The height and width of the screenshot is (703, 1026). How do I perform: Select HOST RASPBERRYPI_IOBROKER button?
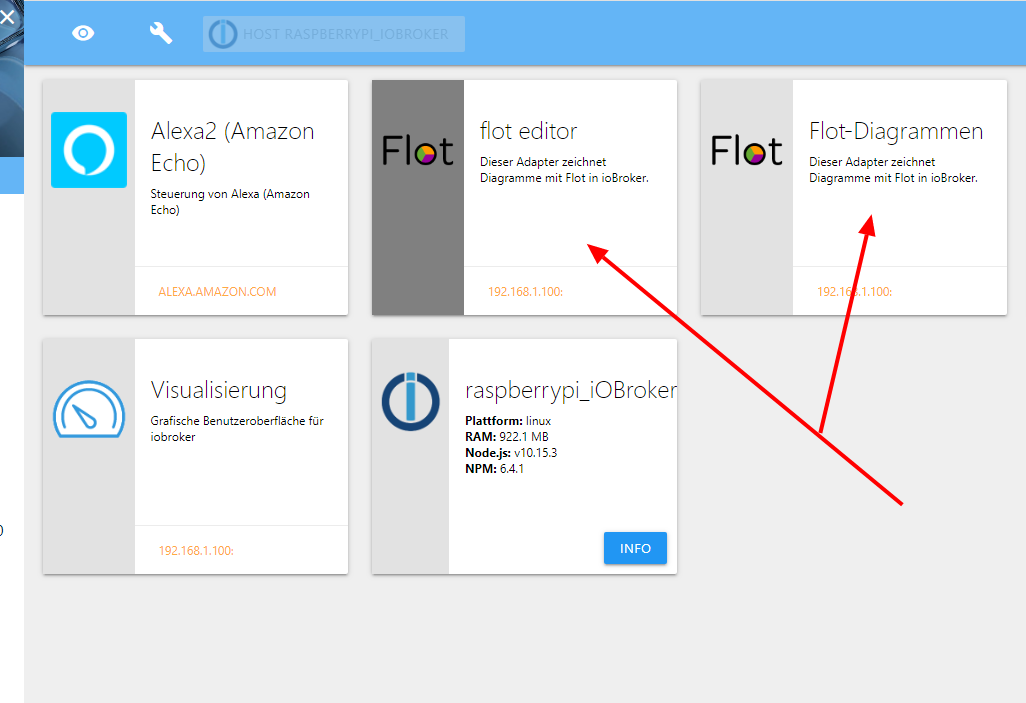tap(334, 34)
